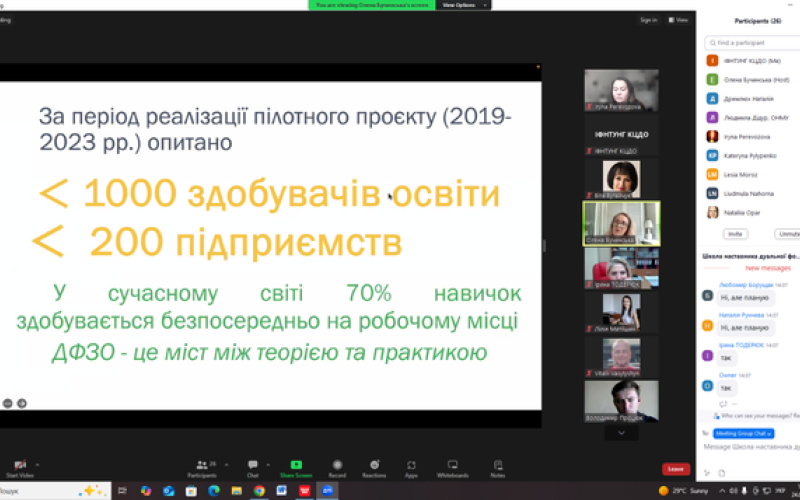The image size is (800, 500).
Task: Open Microsoft Word from the taskbar
Action: pyautogui.click(x=282, y=491)
